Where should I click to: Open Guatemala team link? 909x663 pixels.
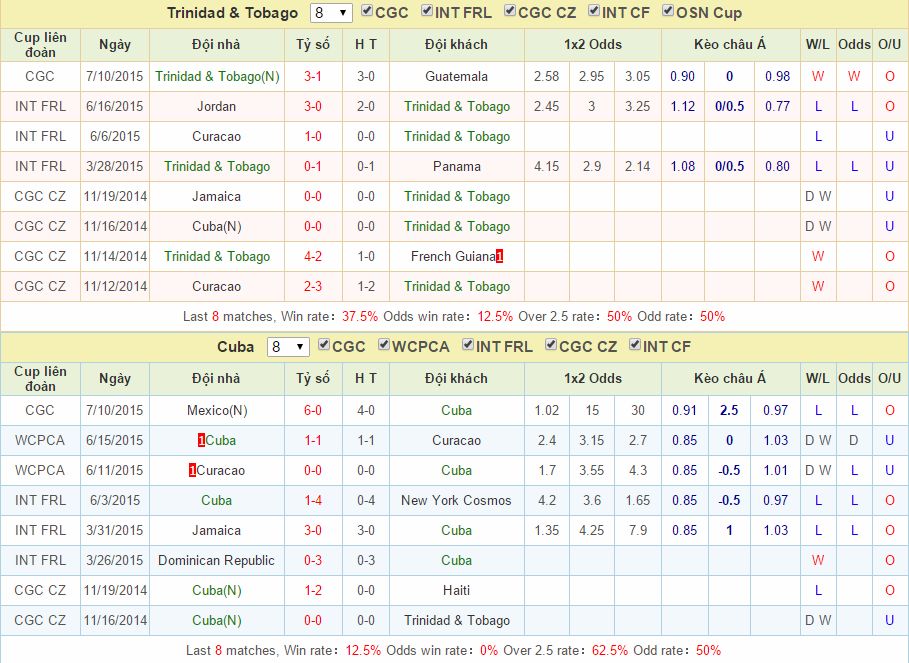click(x=456, y=76)
